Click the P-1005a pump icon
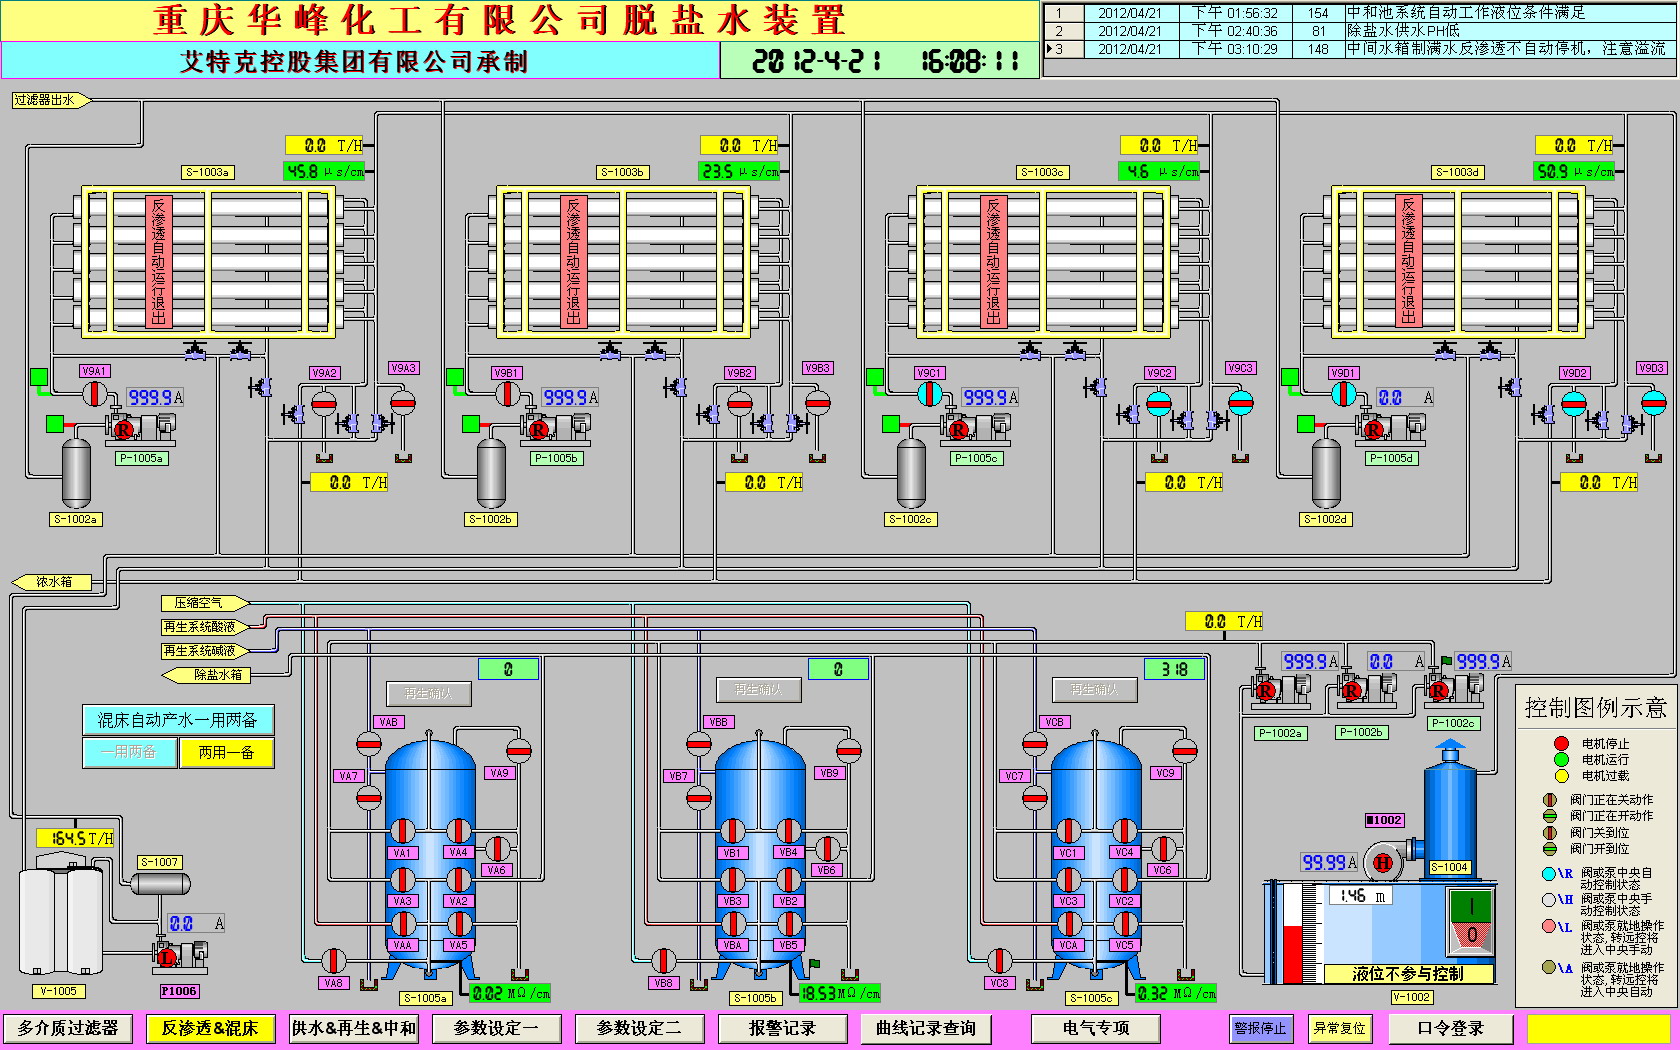The height and width of the screenshot is (1050, 1680). 141,428
